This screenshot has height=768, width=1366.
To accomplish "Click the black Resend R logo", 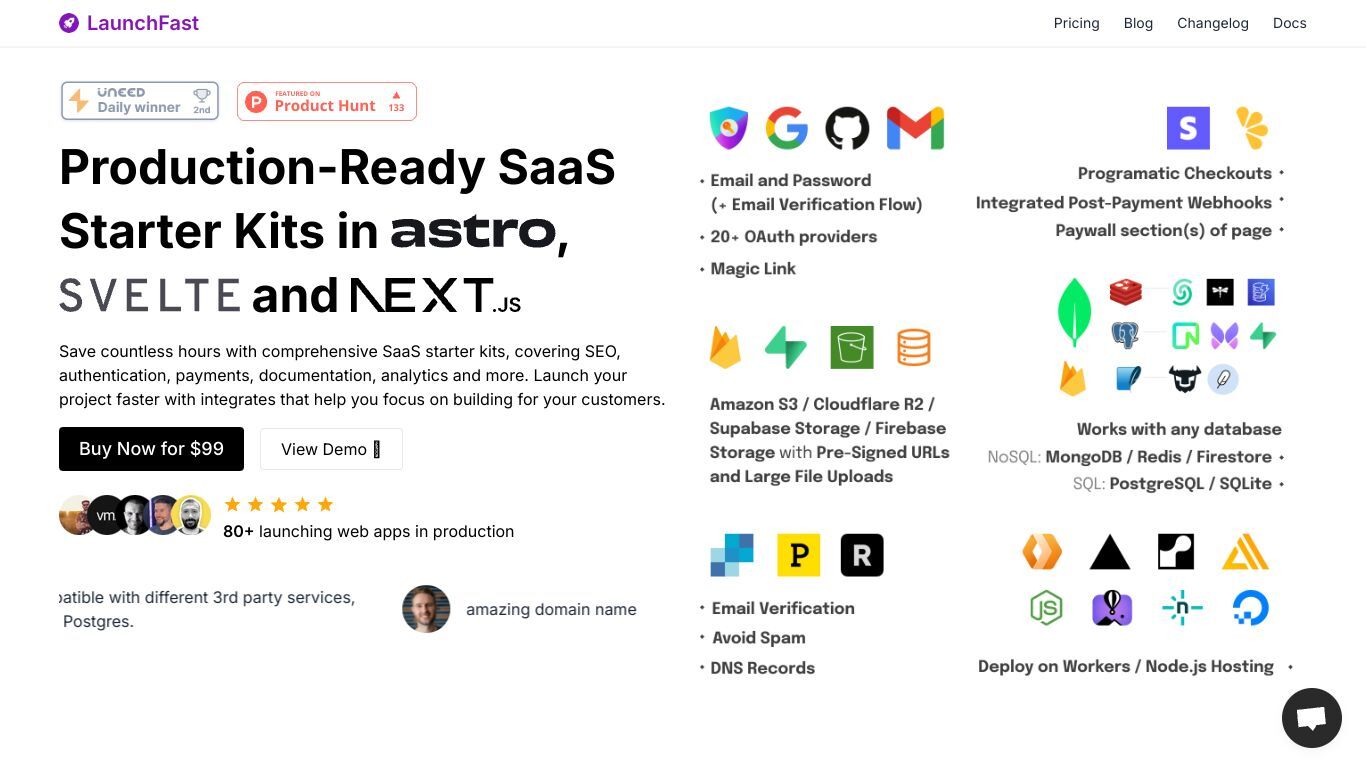I will (862, 555).
